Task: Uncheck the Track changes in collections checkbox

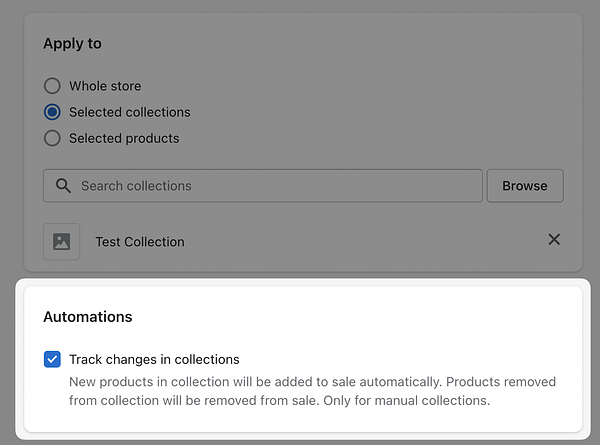Action: pos(52,359)
